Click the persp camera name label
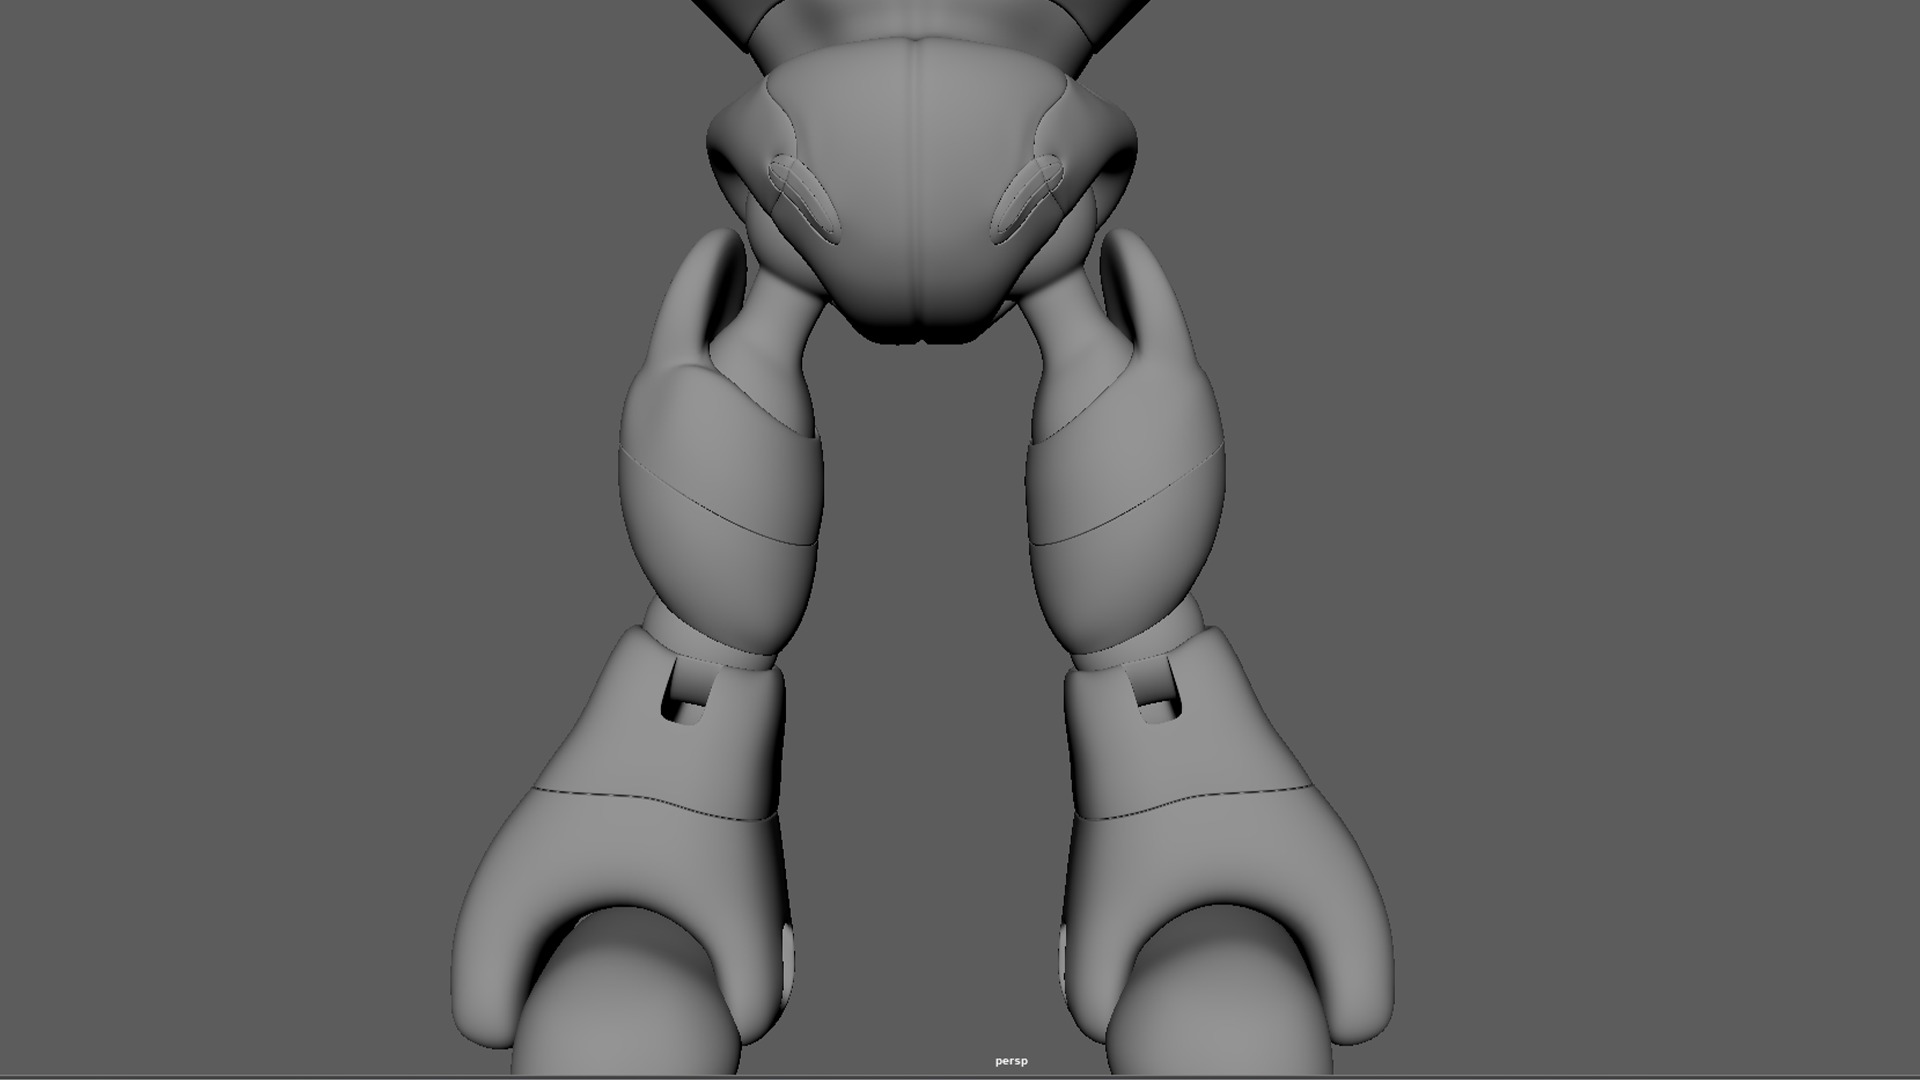This screenshot has height=1080, width=1920. click(x=1011, y=1061)
